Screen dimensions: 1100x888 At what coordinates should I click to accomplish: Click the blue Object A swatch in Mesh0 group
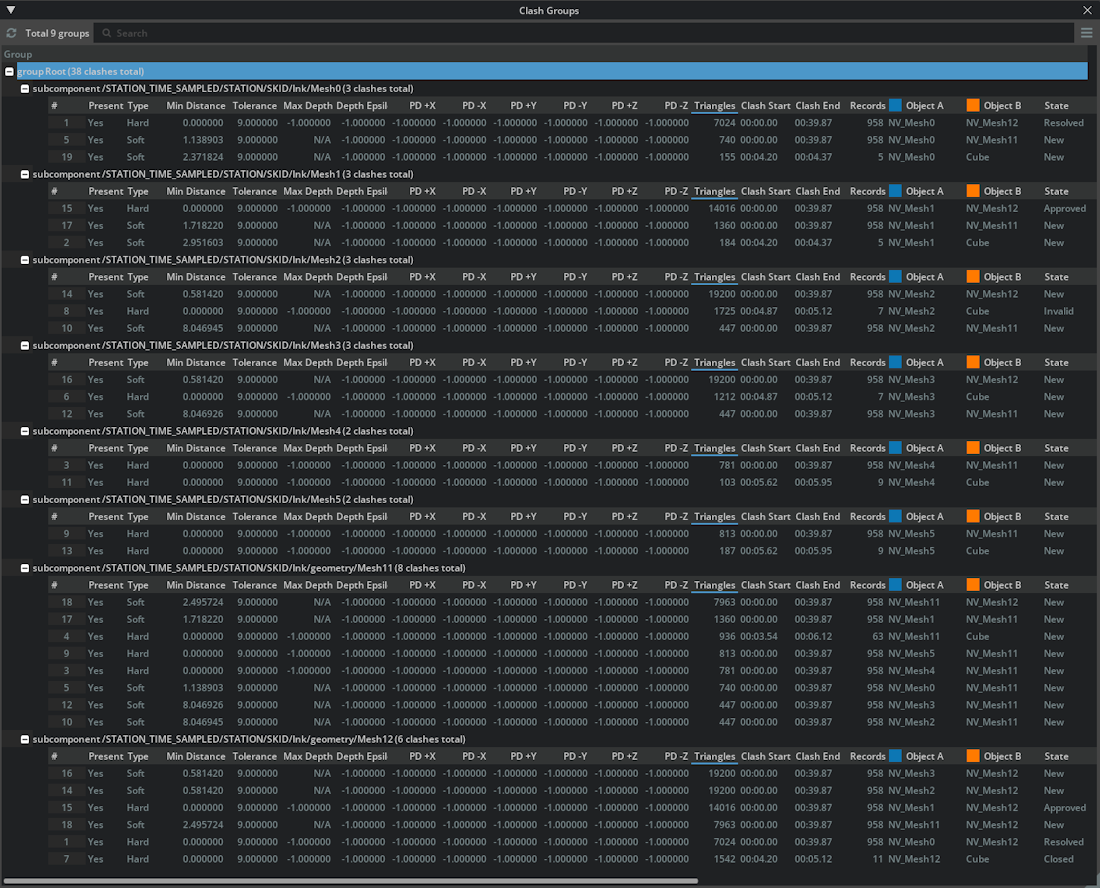pos(895,105)
